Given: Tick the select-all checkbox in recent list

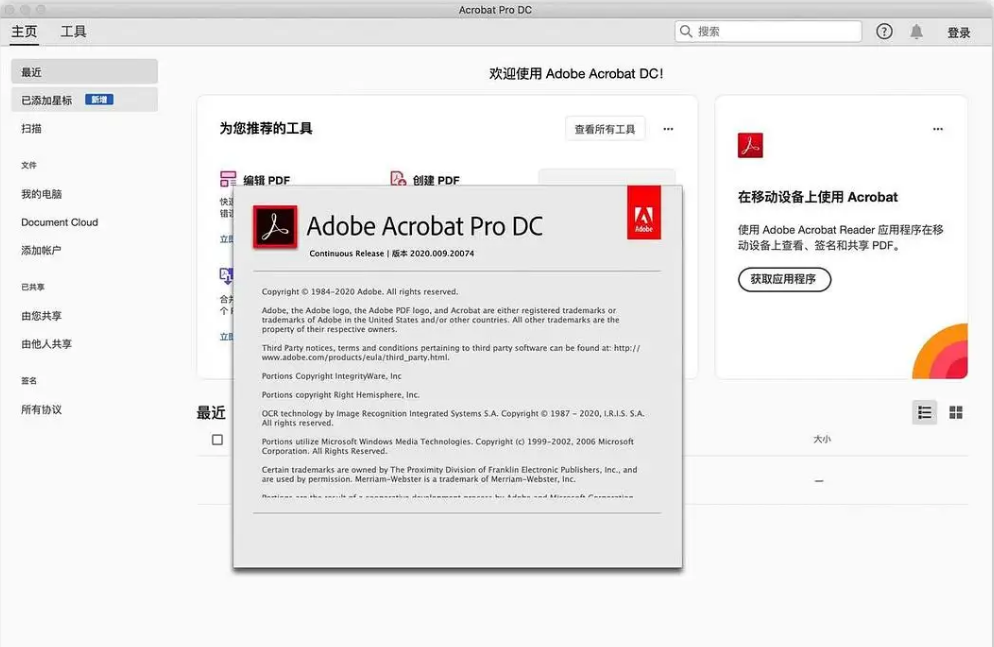Looking at the screenshot, I should tap(217, 439).
